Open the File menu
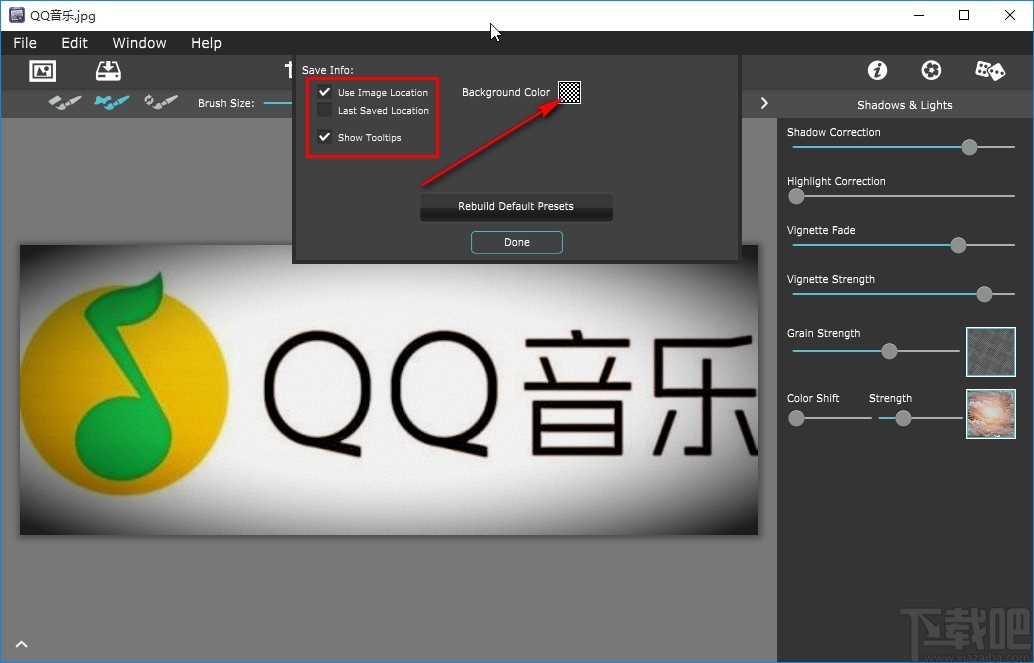The image size is (1034, 663). [25, 43]
